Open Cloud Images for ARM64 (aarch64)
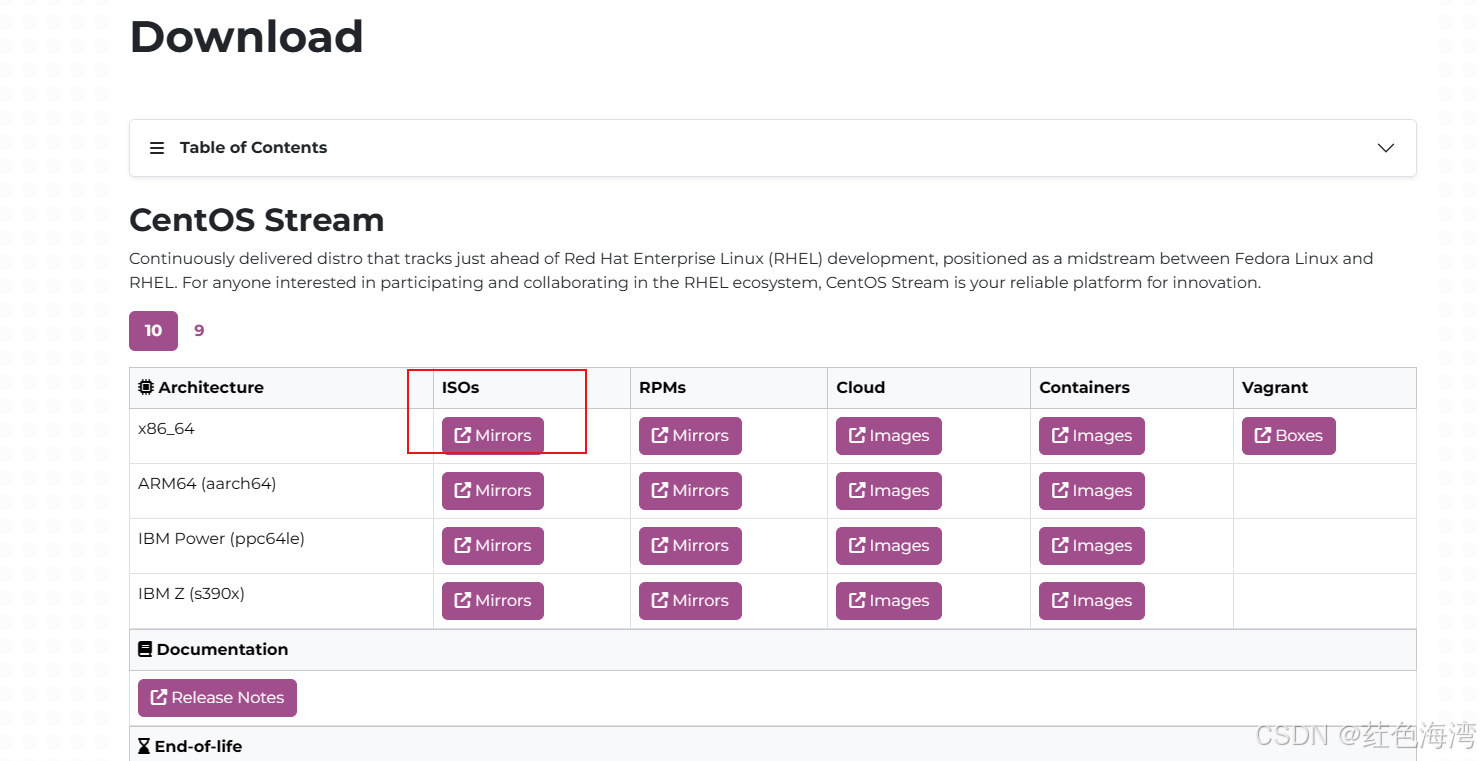This screenshot has width=1480, height=761. 889,491
